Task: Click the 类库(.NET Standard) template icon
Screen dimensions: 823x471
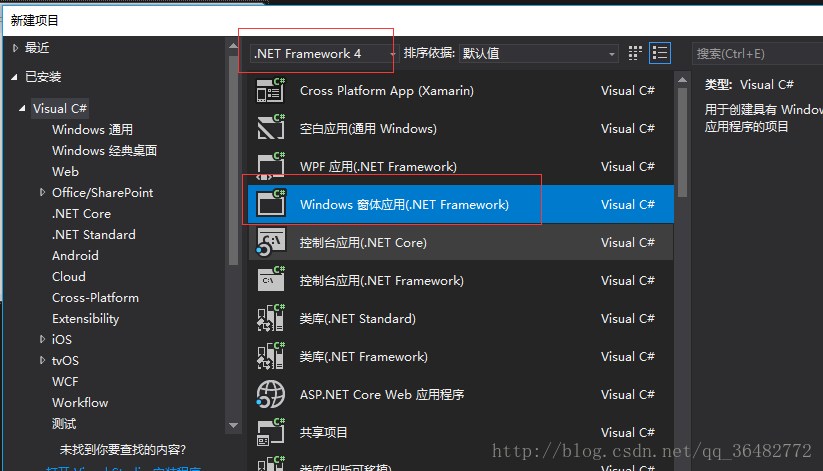Action: pos(271,318)
